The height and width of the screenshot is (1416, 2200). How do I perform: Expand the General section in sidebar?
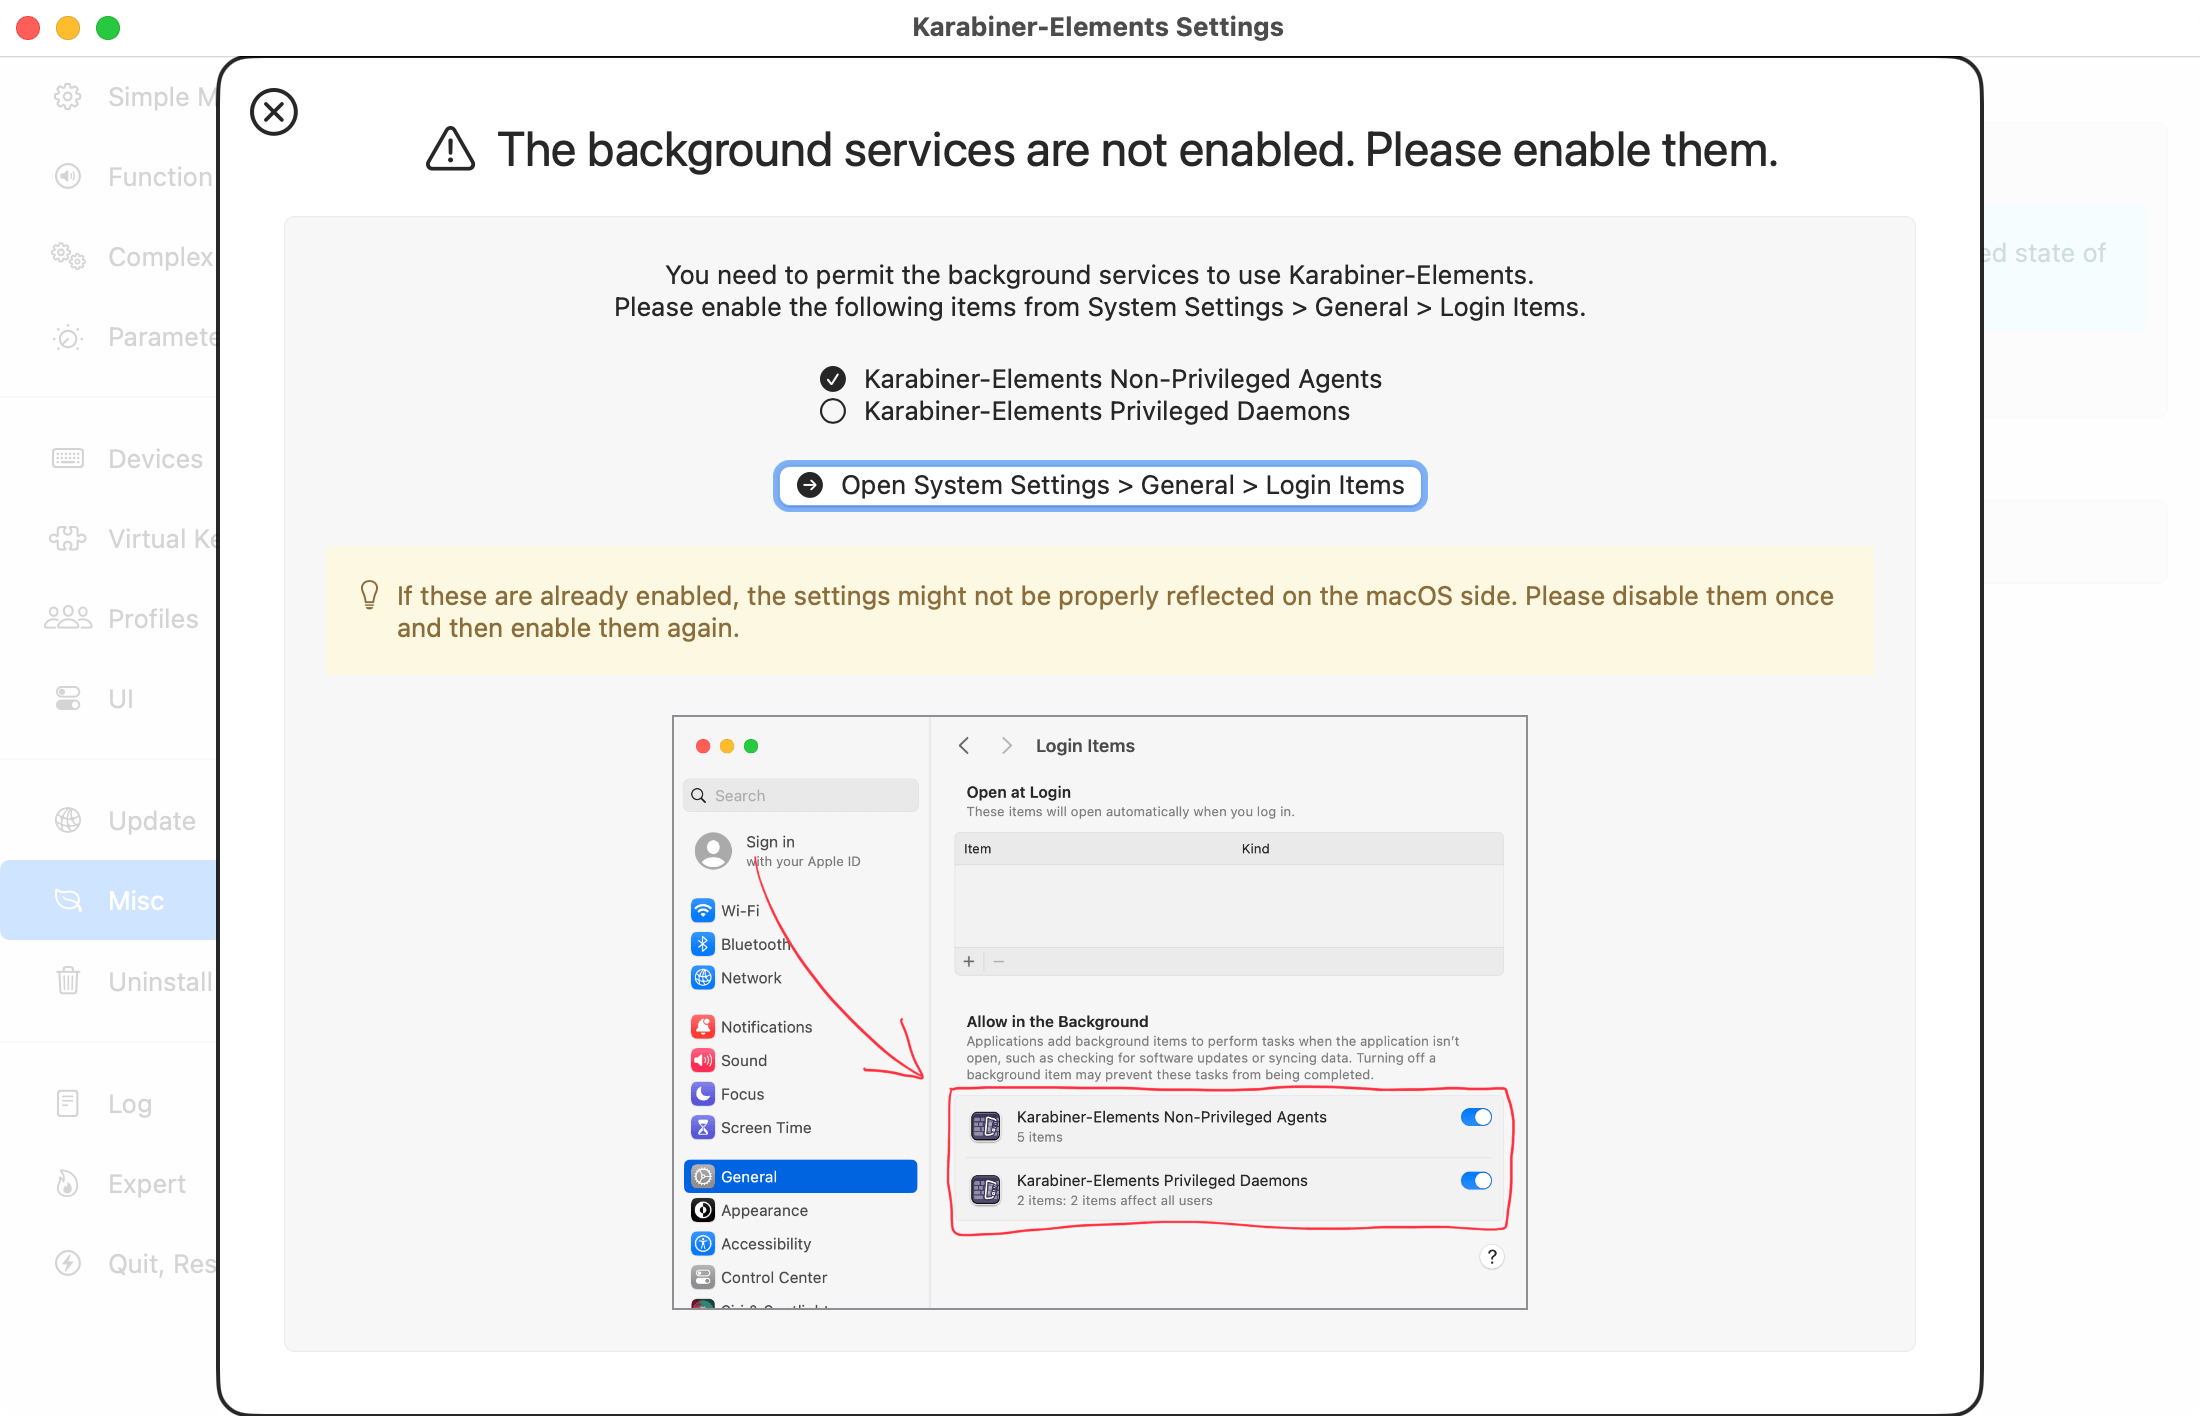802,1175
